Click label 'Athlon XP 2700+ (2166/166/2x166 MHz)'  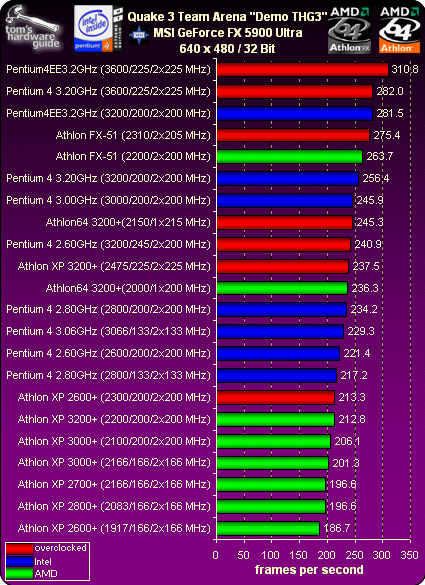click(x=114, y=485)
